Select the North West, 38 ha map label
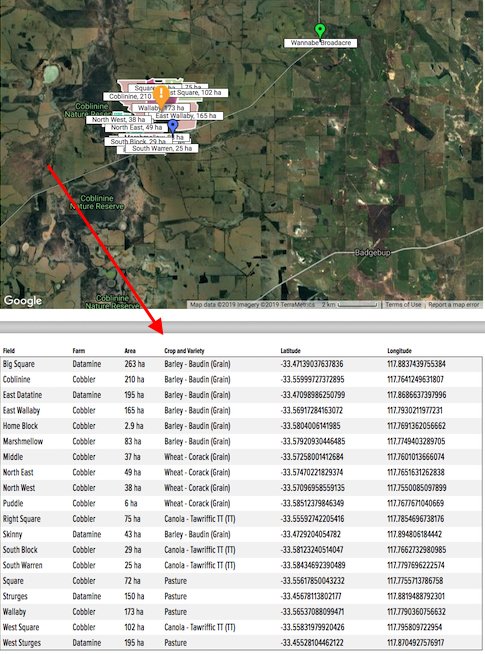 tap(118, 120)
